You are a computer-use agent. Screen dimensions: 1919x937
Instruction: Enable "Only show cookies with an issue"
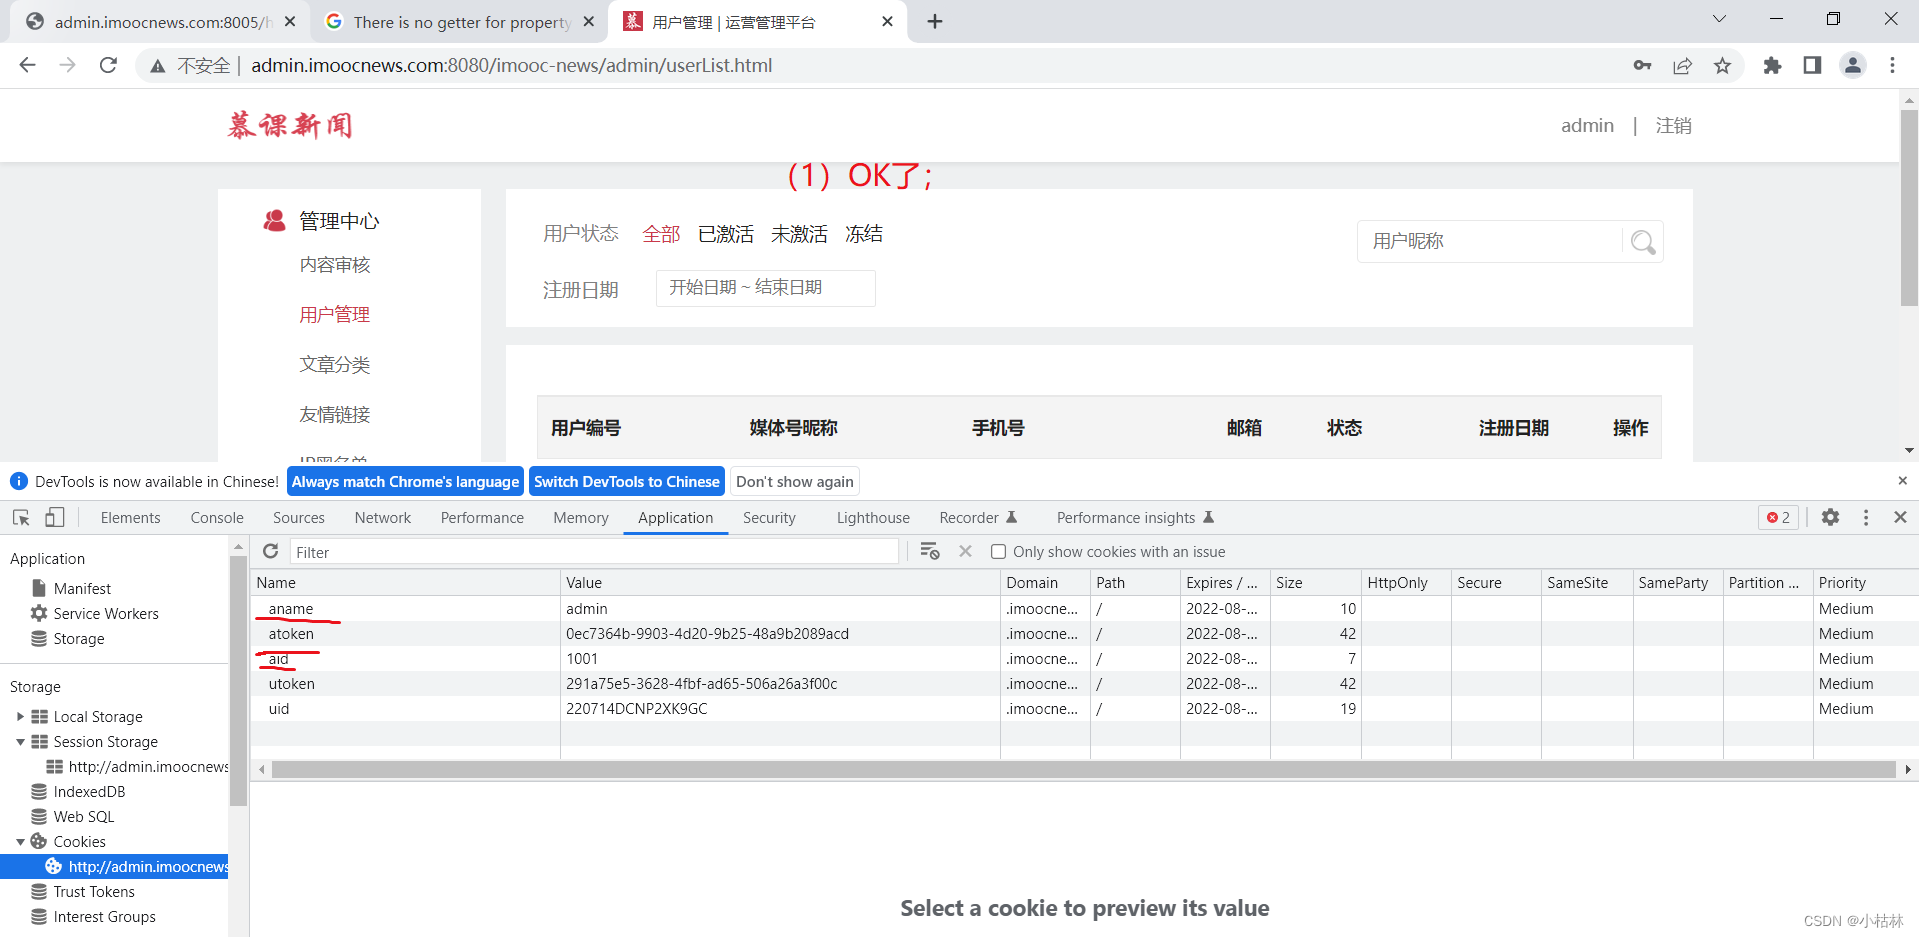pos(998,551)
